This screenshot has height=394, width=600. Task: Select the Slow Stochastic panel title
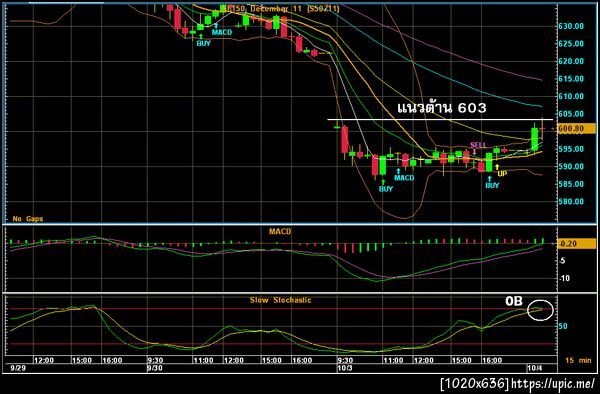[280, 300]
